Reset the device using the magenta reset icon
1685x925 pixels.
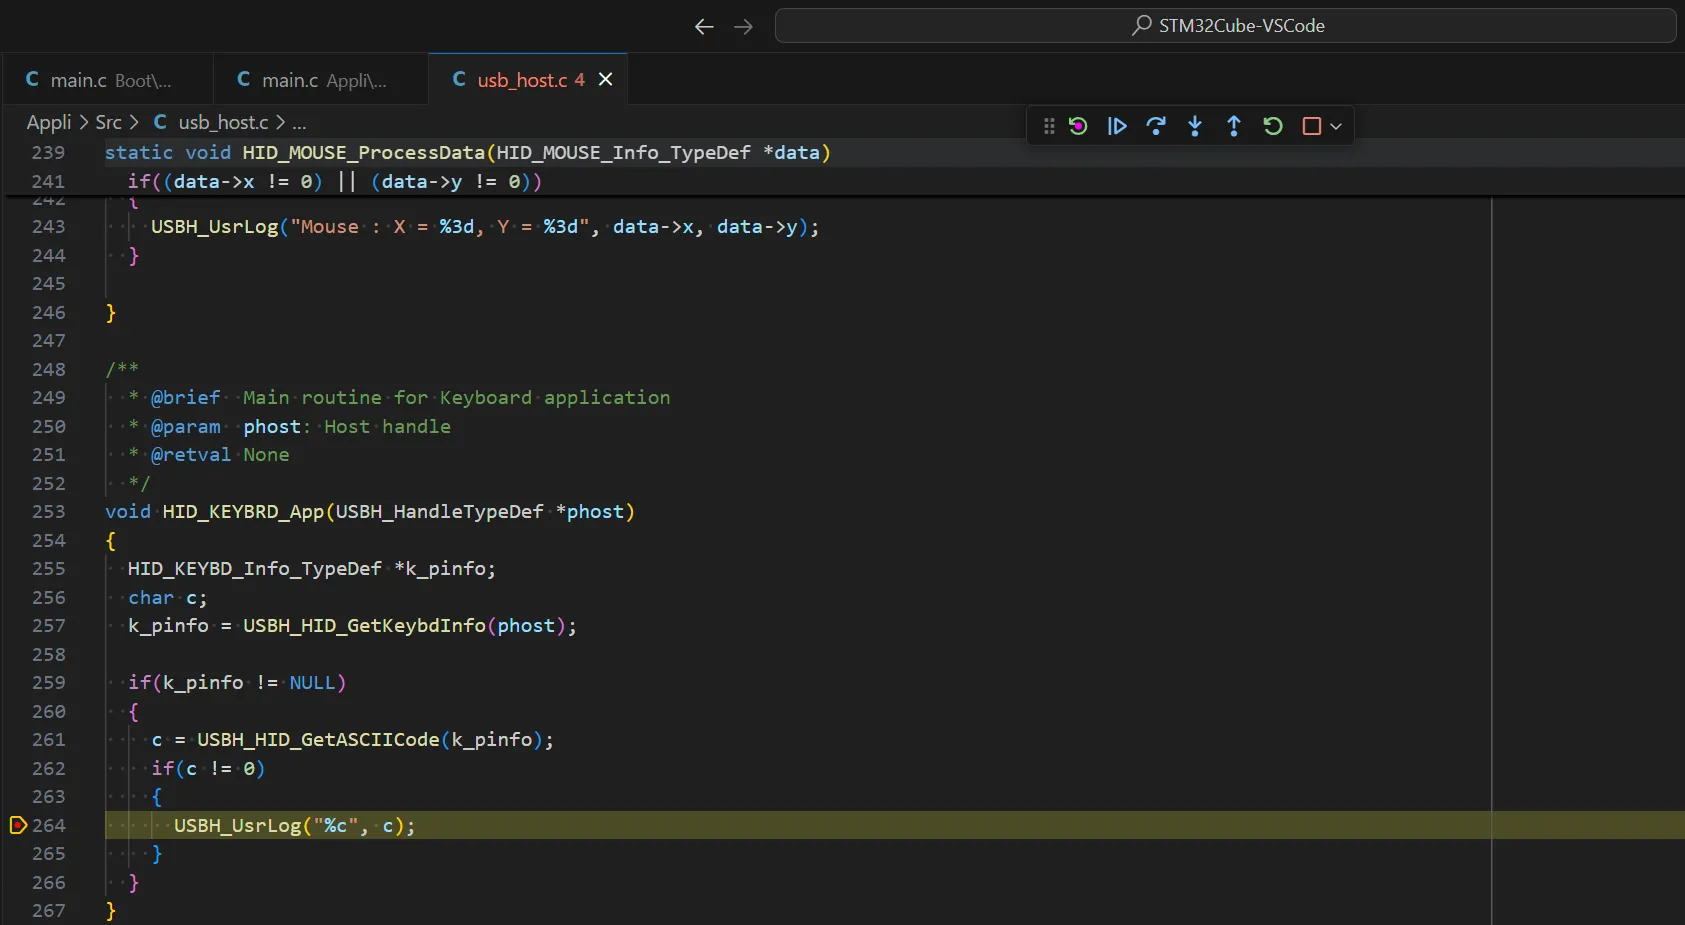pos(1079,126)
